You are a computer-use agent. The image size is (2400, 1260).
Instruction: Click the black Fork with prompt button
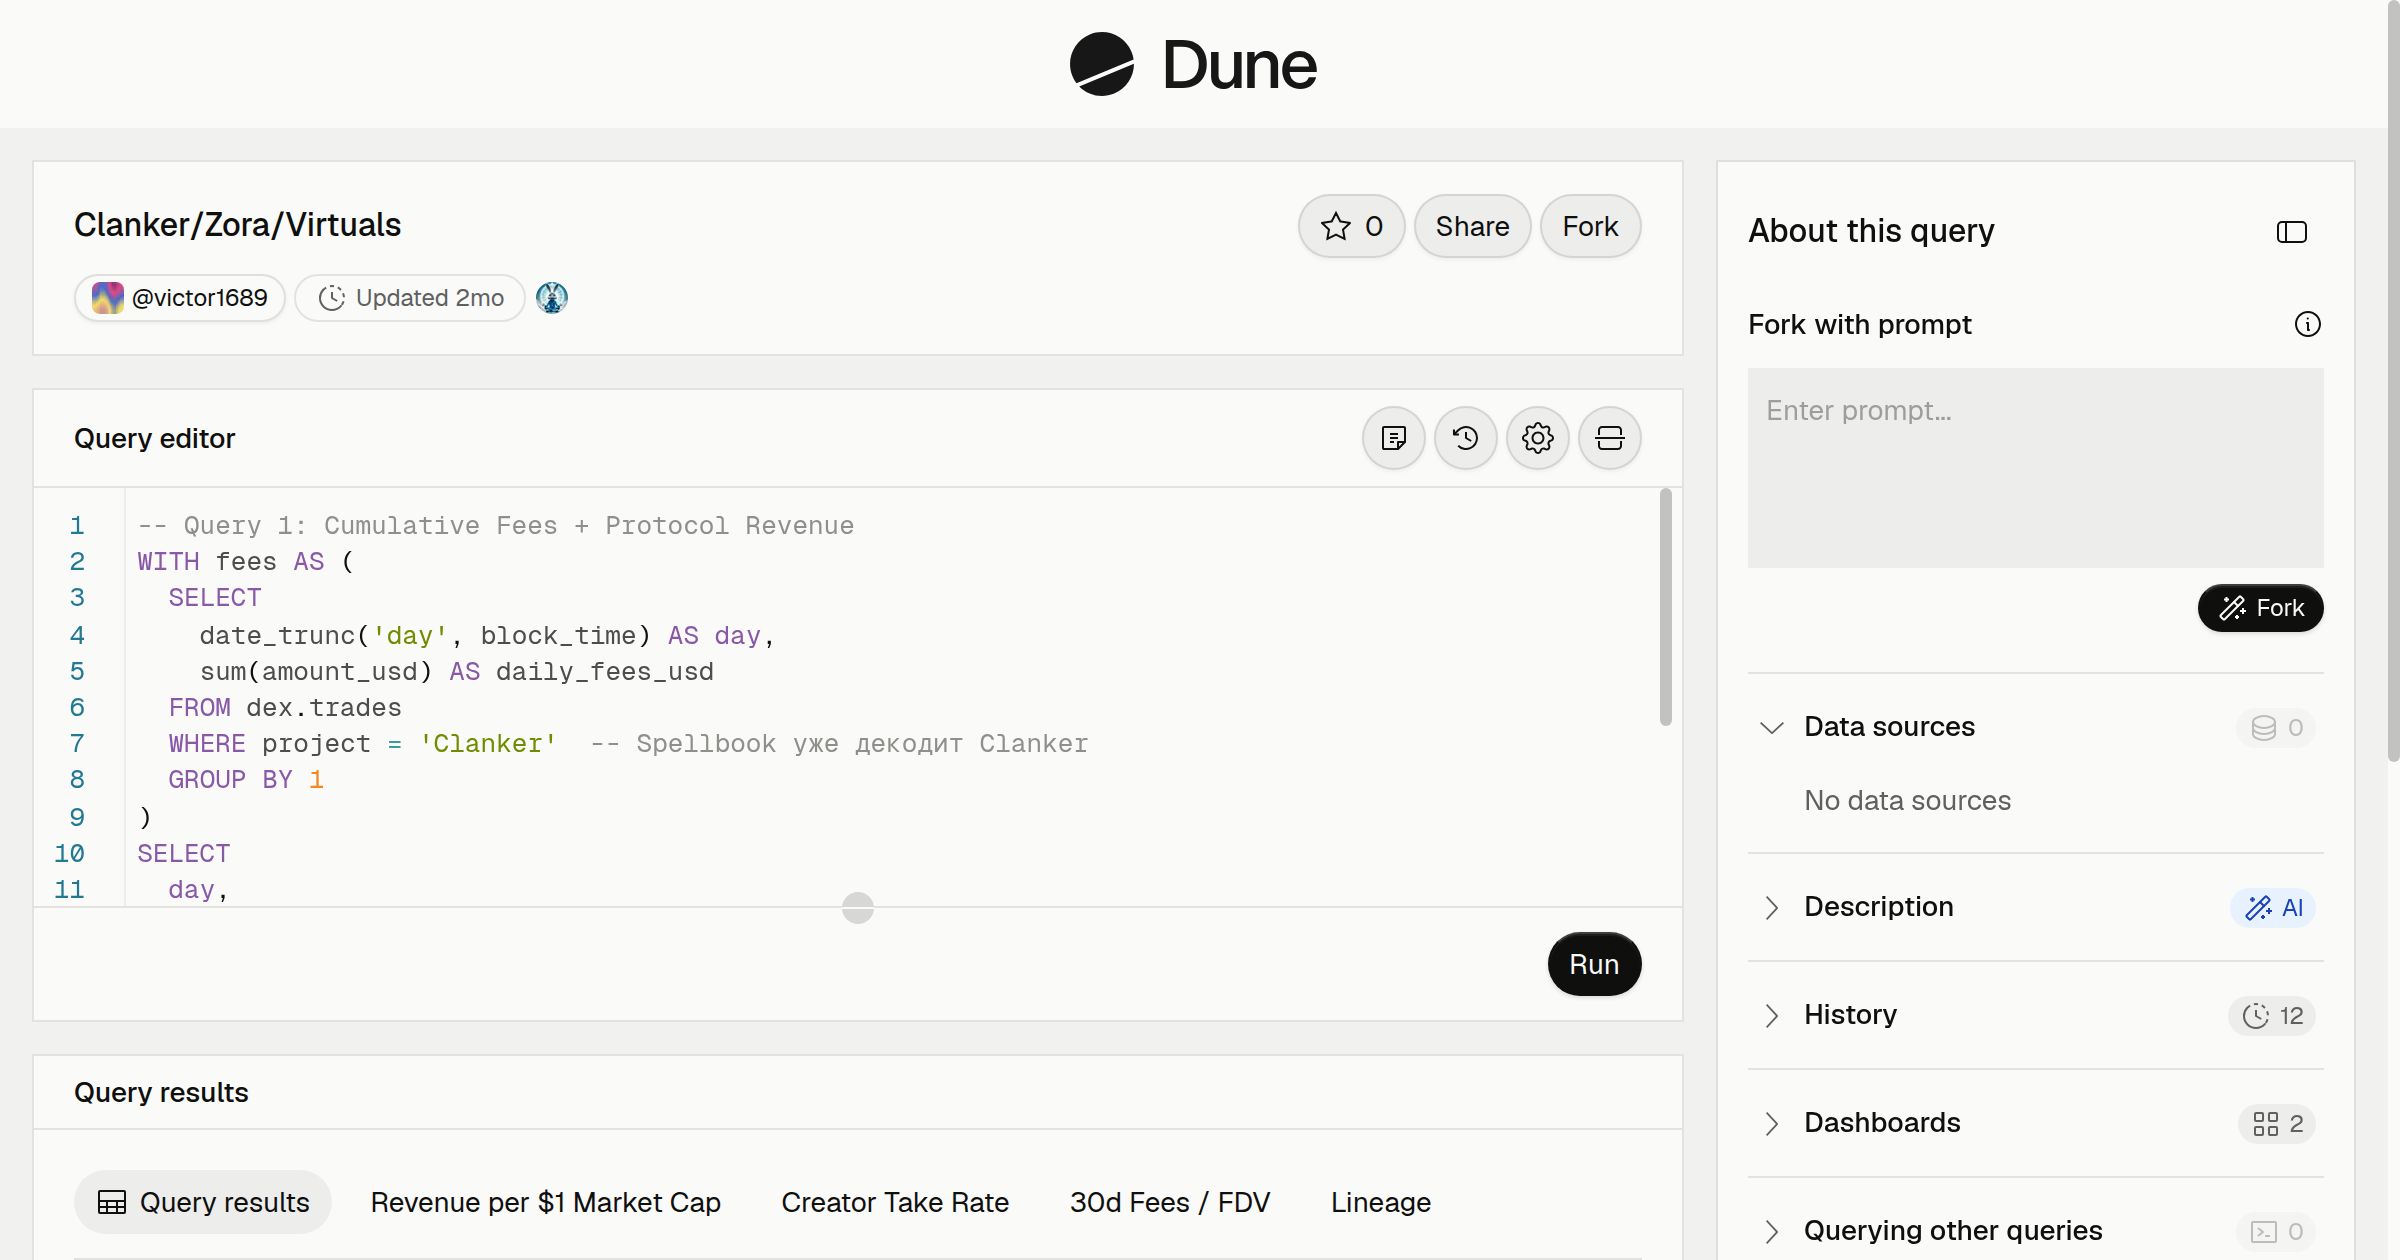click(2260, 608)
